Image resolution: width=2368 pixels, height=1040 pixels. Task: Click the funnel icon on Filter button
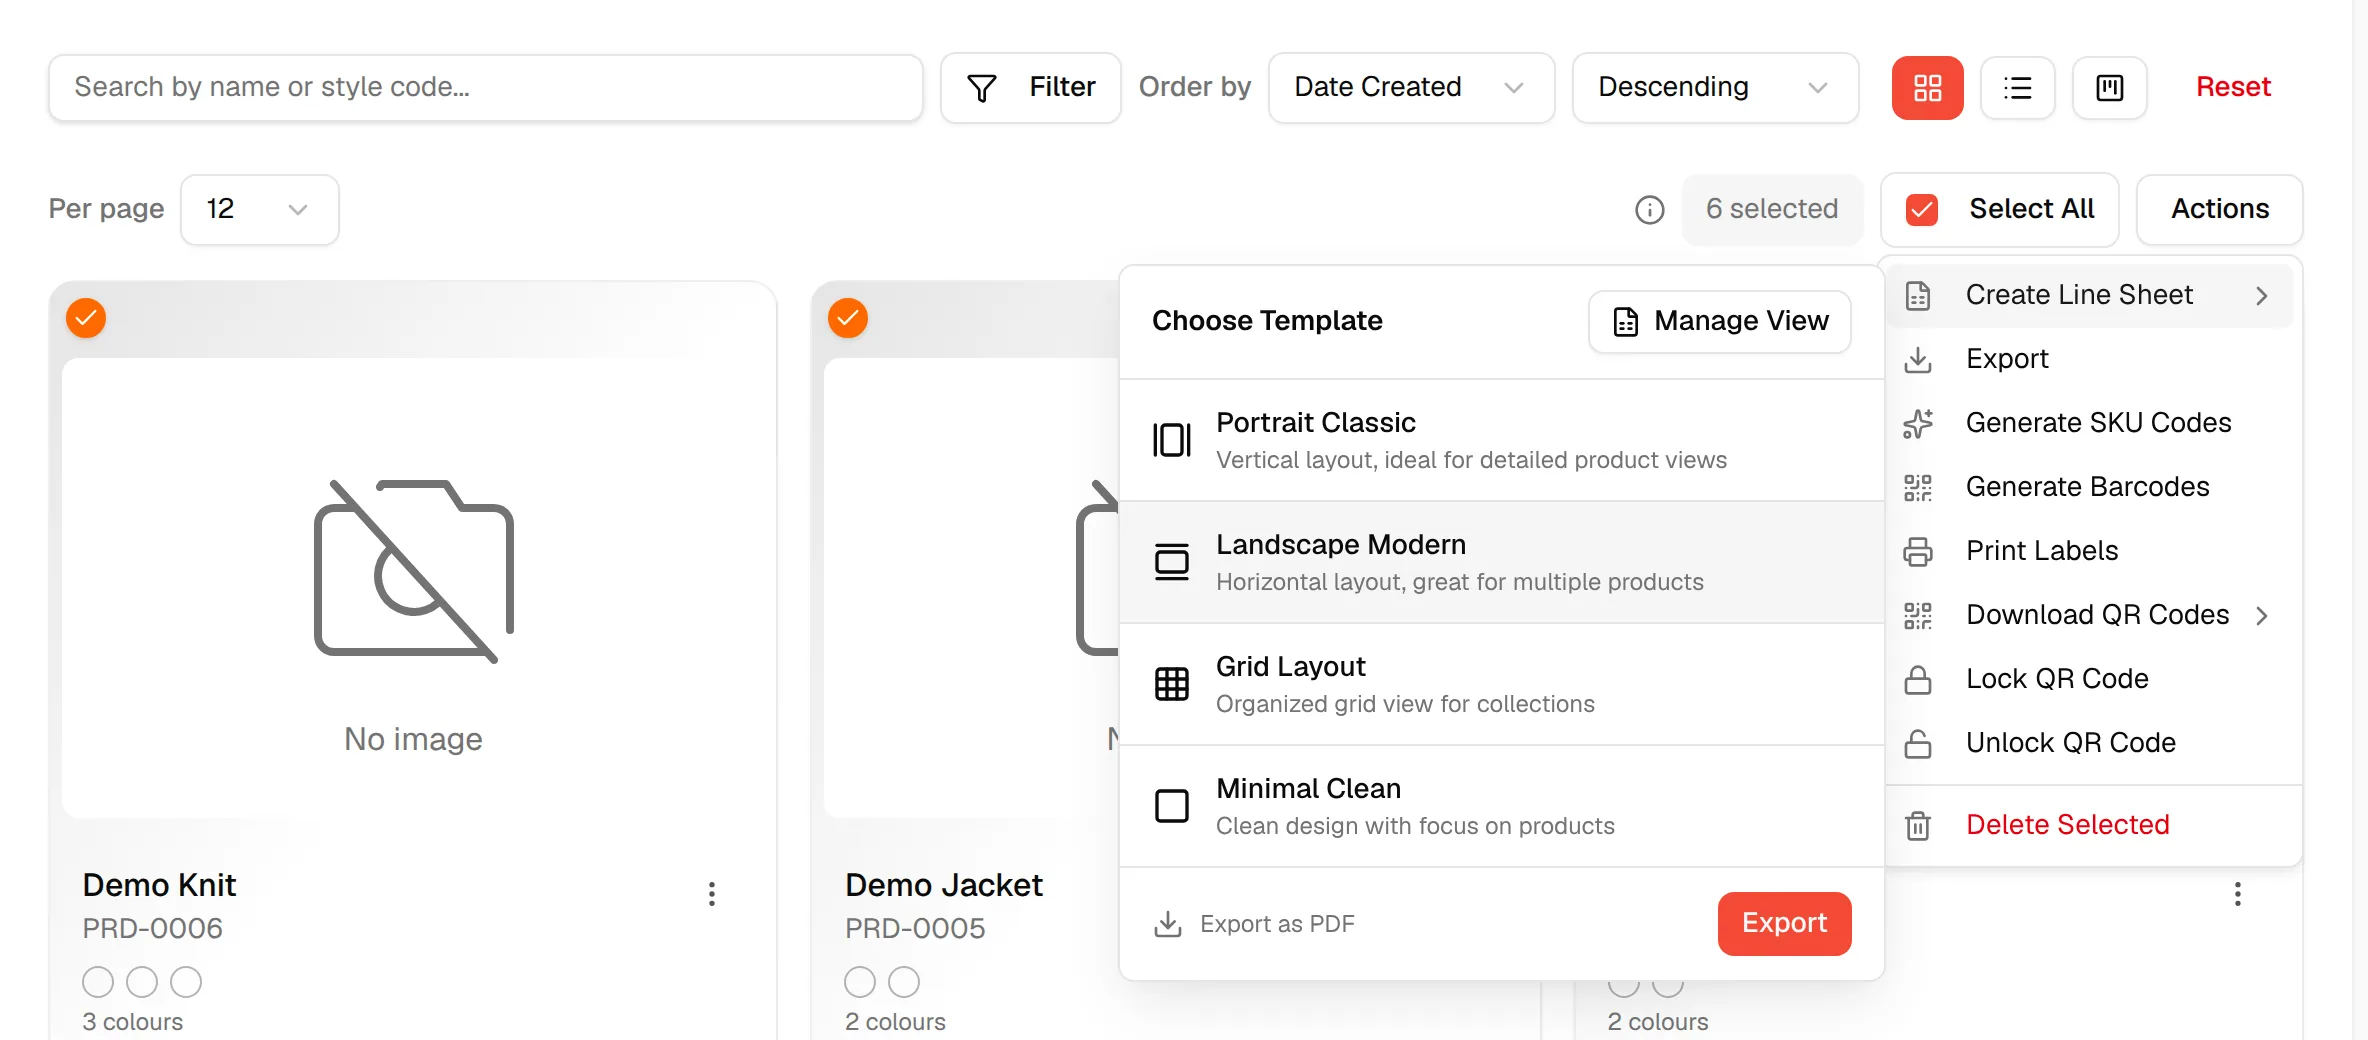tap(982, 88)
